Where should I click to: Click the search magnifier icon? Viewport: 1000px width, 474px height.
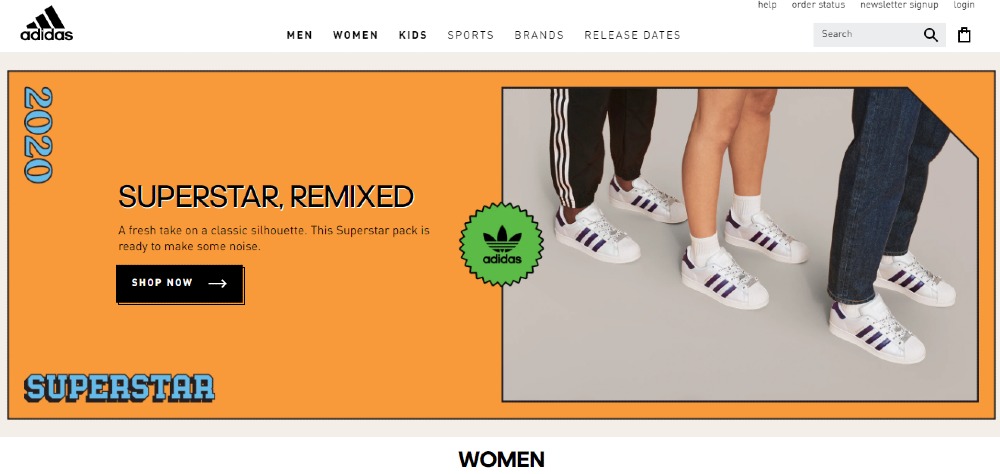(x=930, y=35)
